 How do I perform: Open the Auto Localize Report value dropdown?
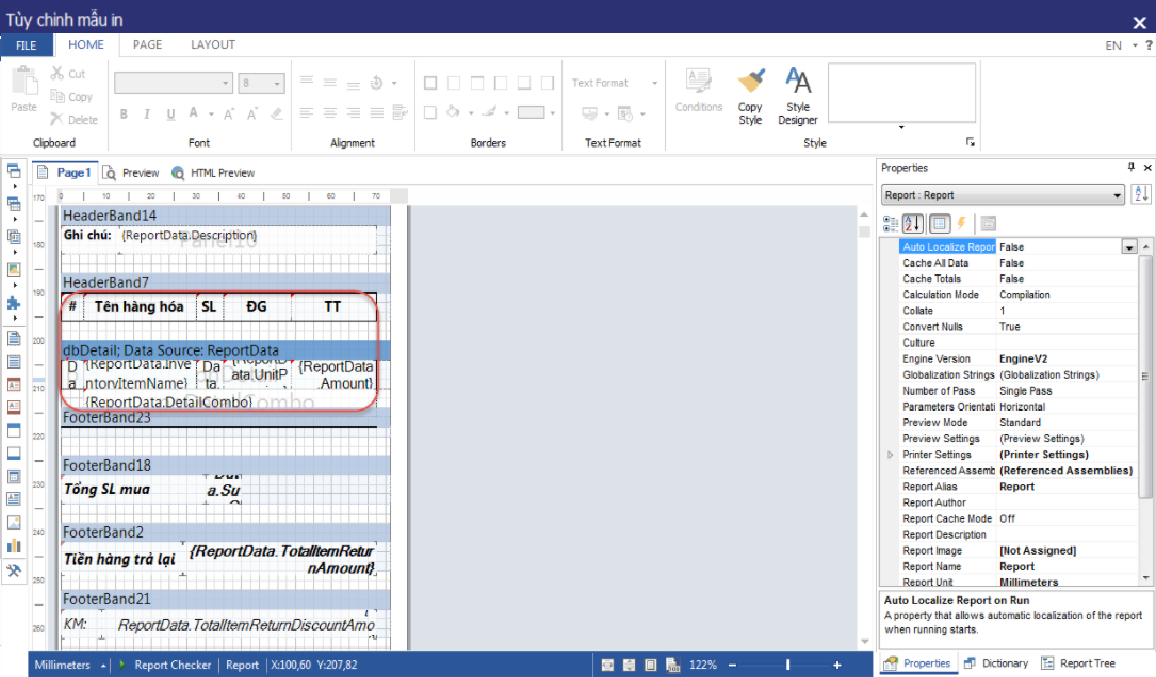click(x=1129, y=247)
